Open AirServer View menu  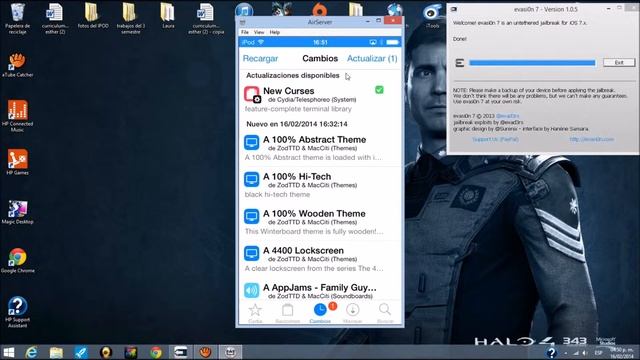pos(259,32)
